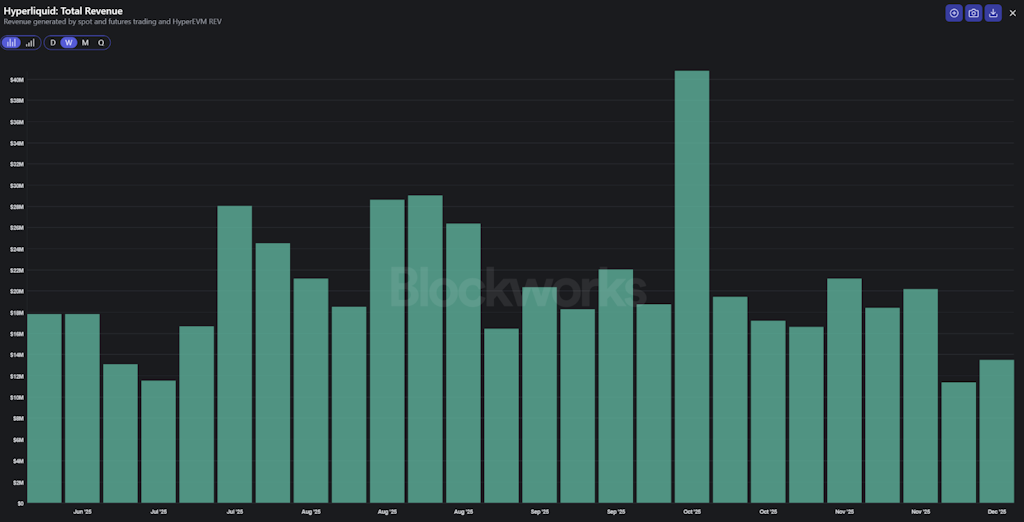
Task: Set interval to daily with D
Action: click(53, 43)
